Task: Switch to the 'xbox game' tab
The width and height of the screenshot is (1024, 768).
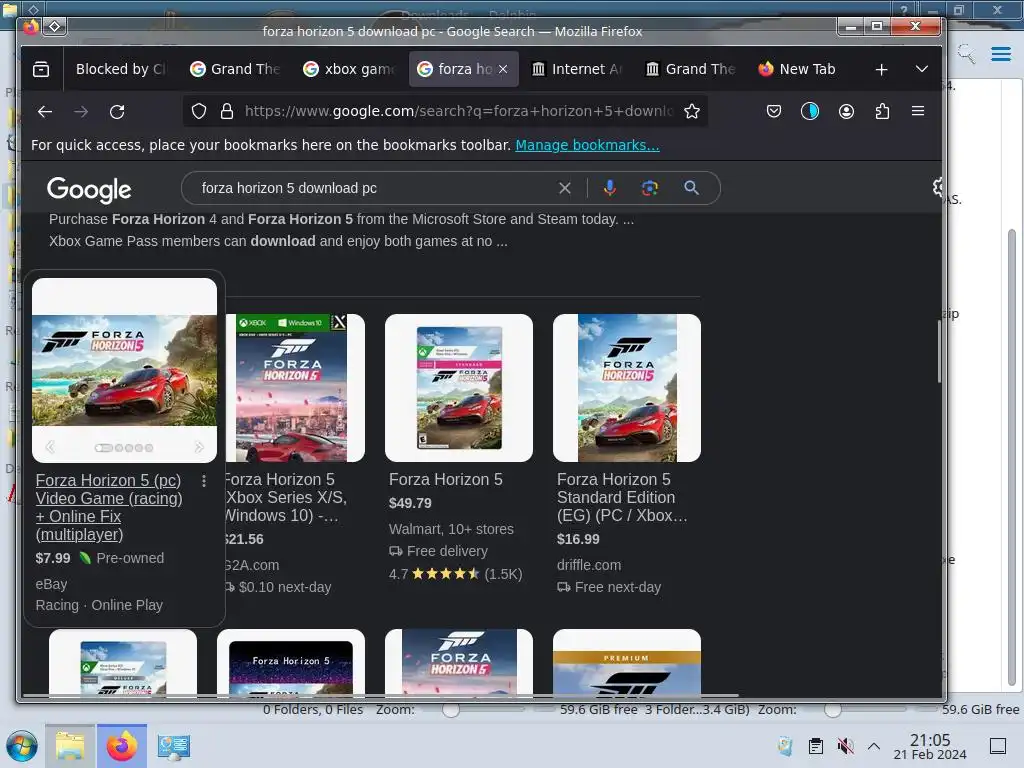Action: [x=349, y=69]
